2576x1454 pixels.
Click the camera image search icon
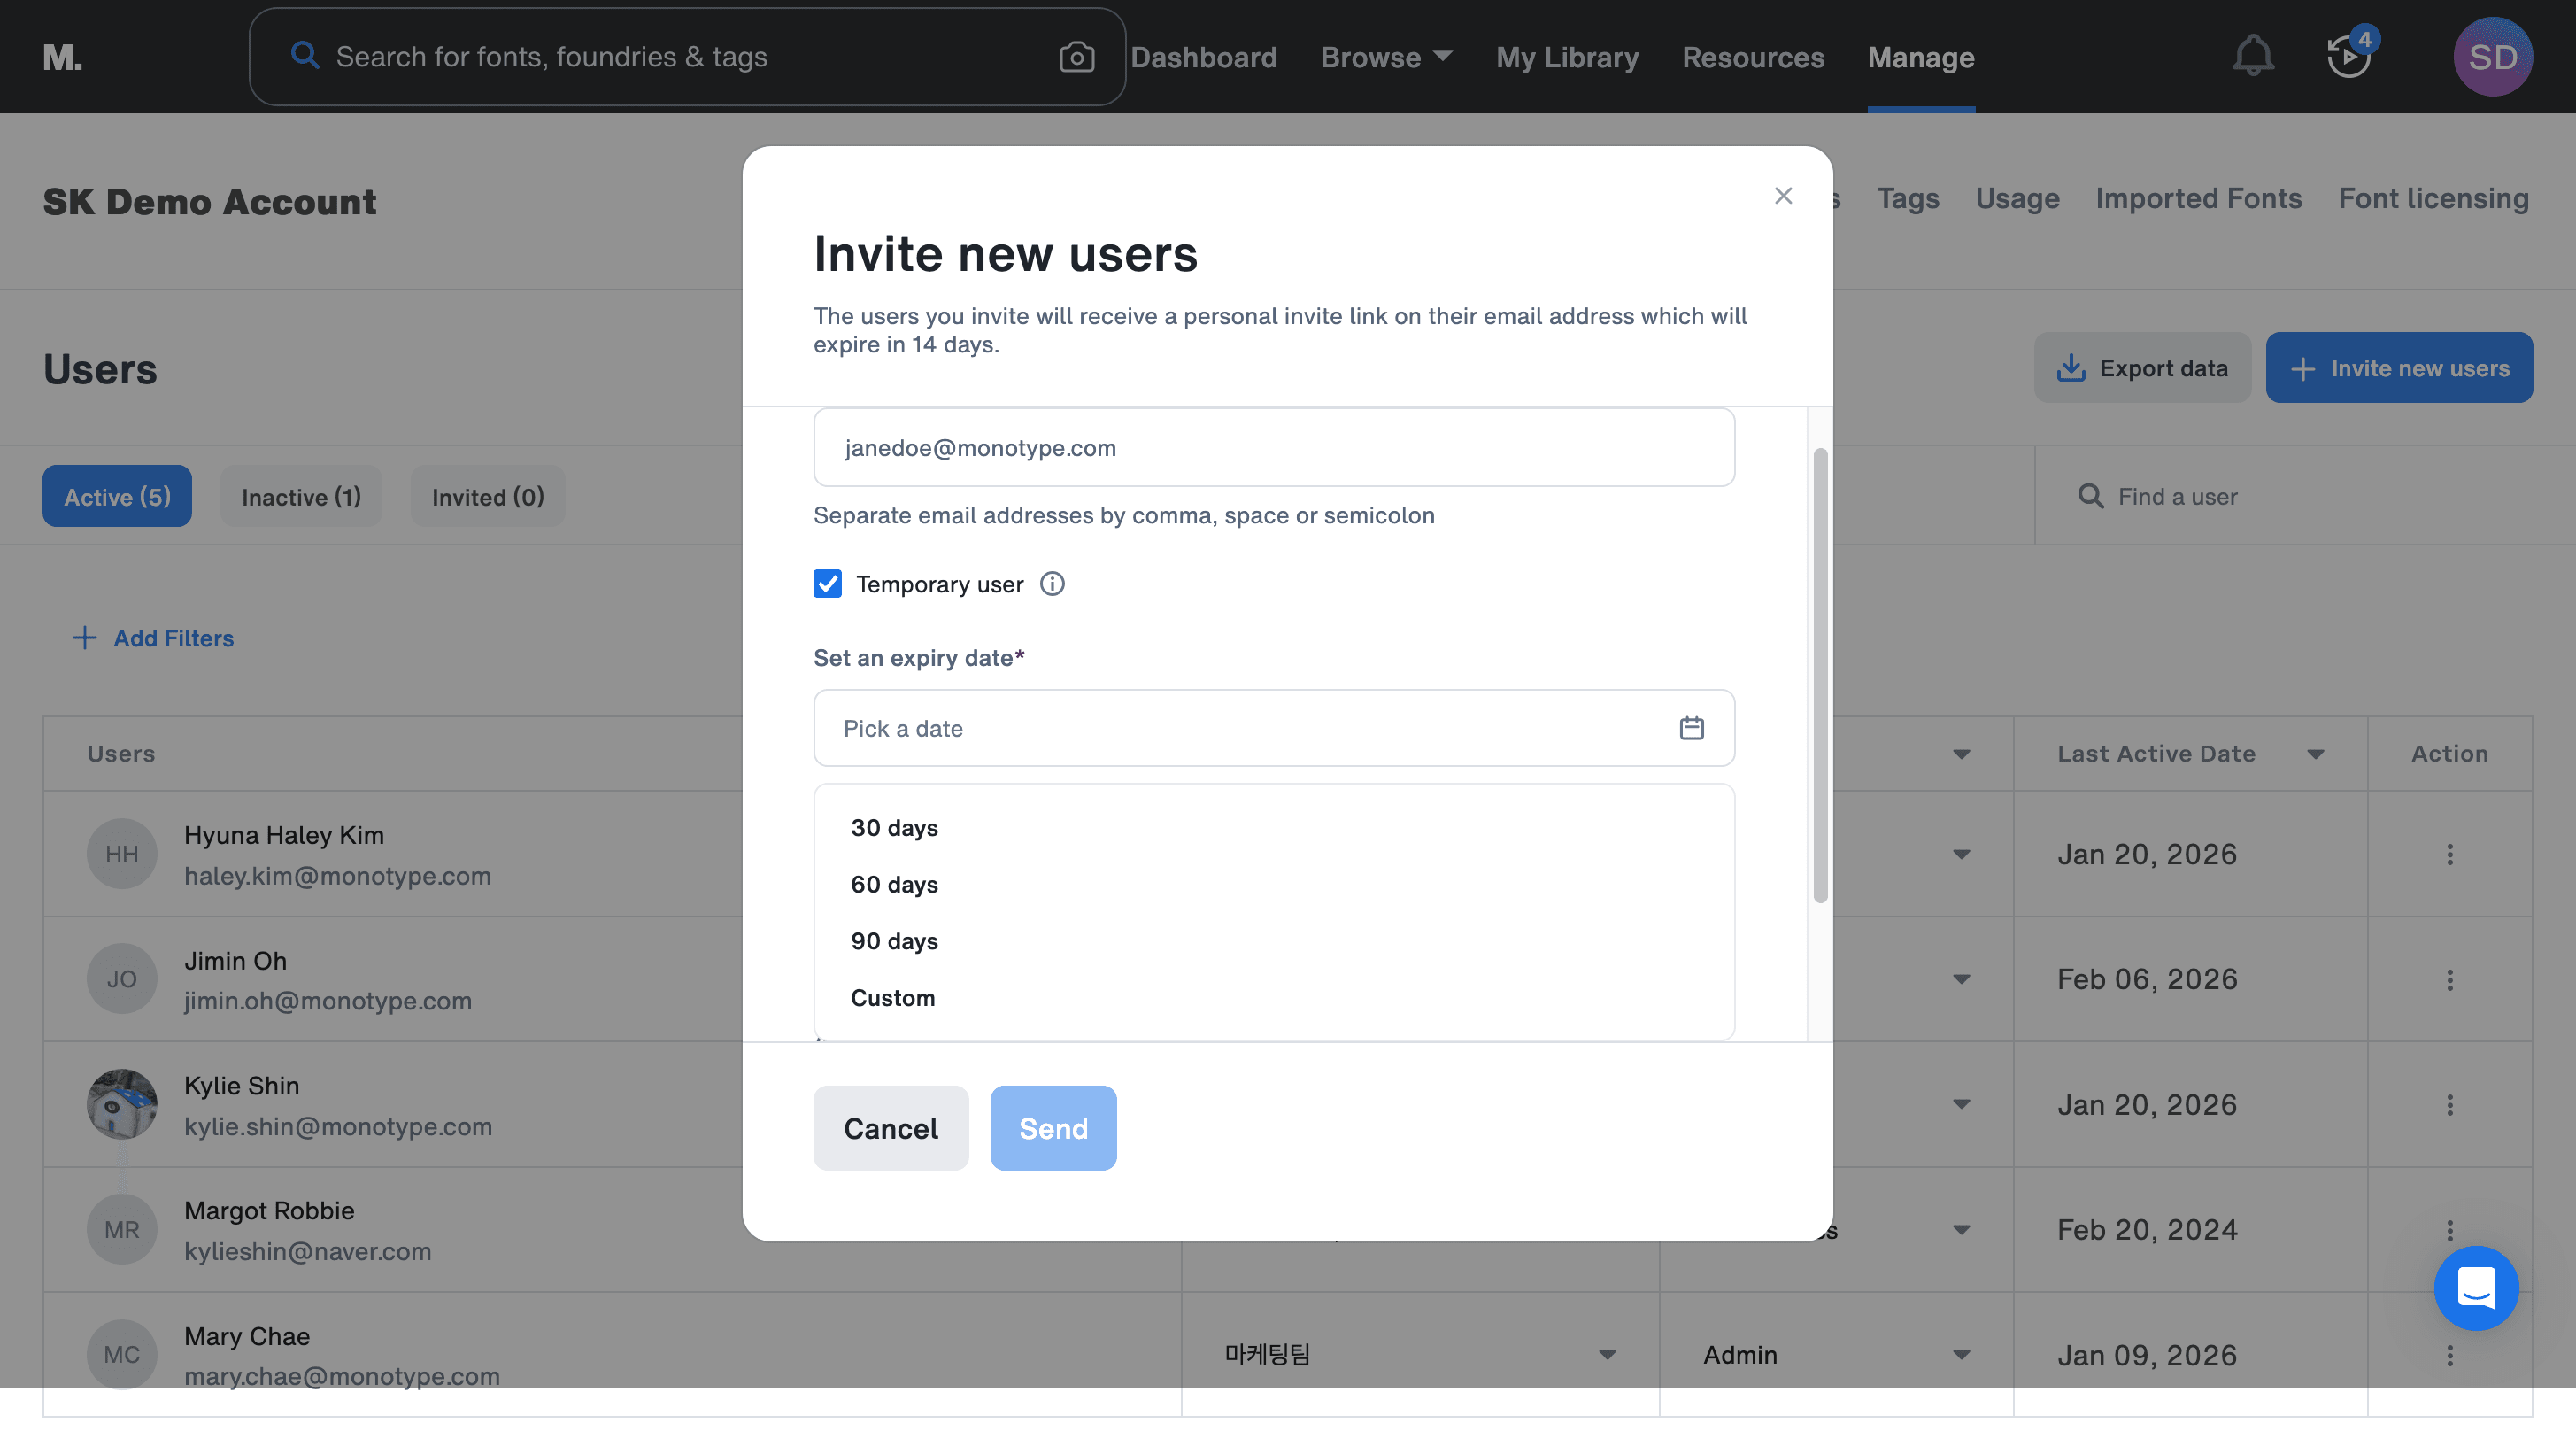(x=1076, y=57)
